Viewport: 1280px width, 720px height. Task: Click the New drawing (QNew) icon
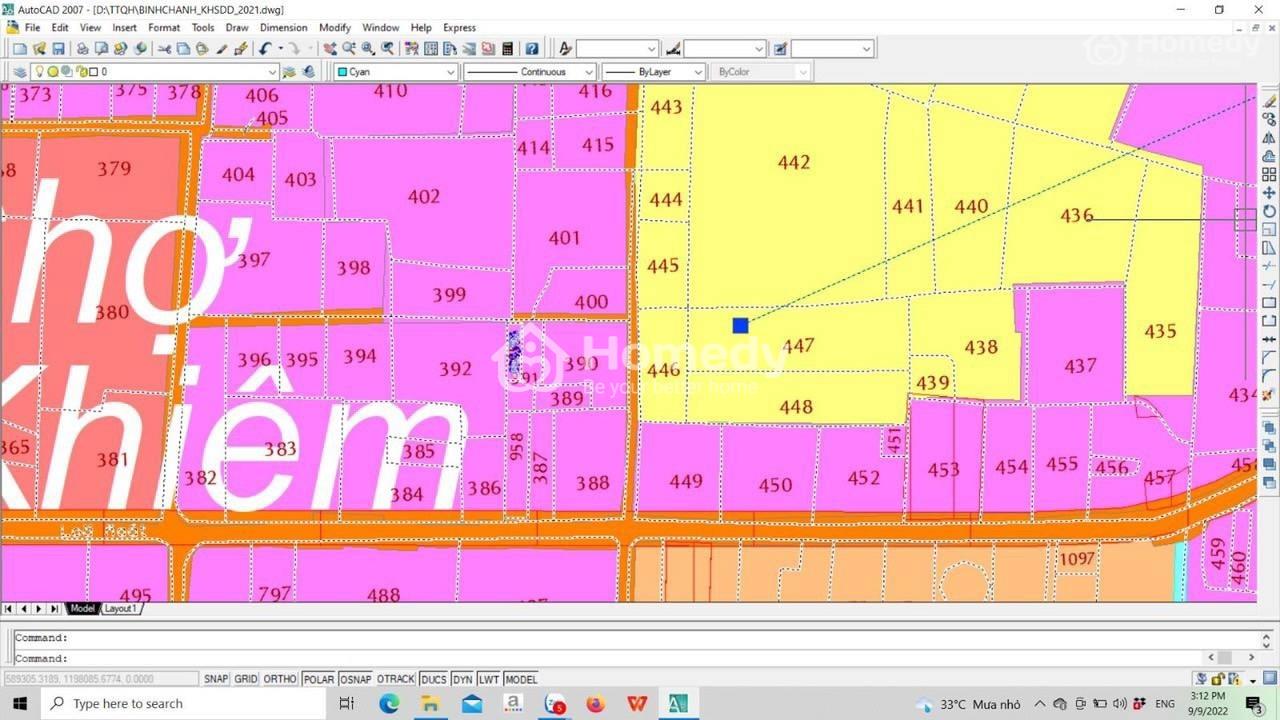pos(20,48)
